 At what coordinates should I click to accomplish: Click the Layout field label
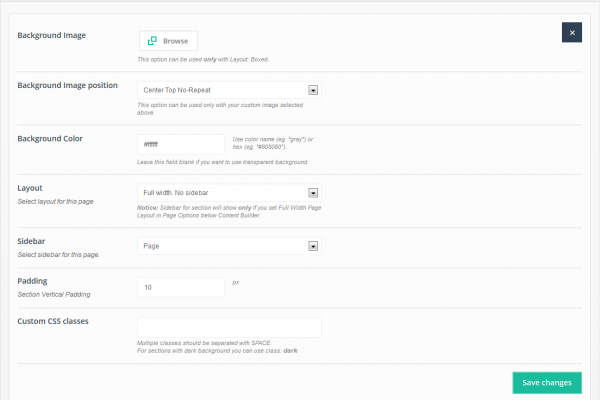tap(30, 188)
